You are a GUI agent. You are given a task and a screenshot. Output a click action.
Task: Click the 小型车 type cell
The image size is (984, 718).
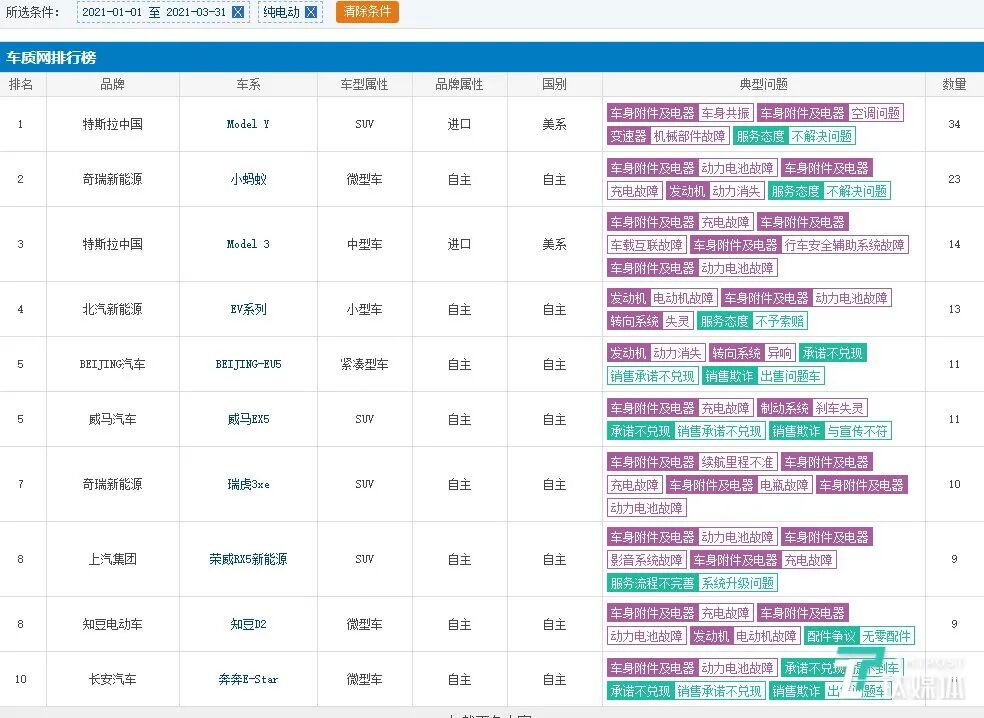tap(364, 309)
